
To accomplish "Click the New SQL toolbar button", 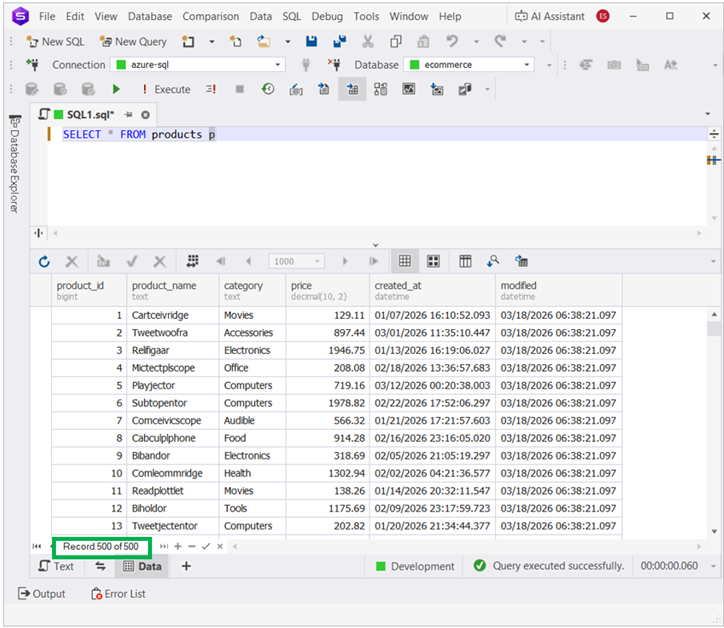I will [x=55, y=42].
